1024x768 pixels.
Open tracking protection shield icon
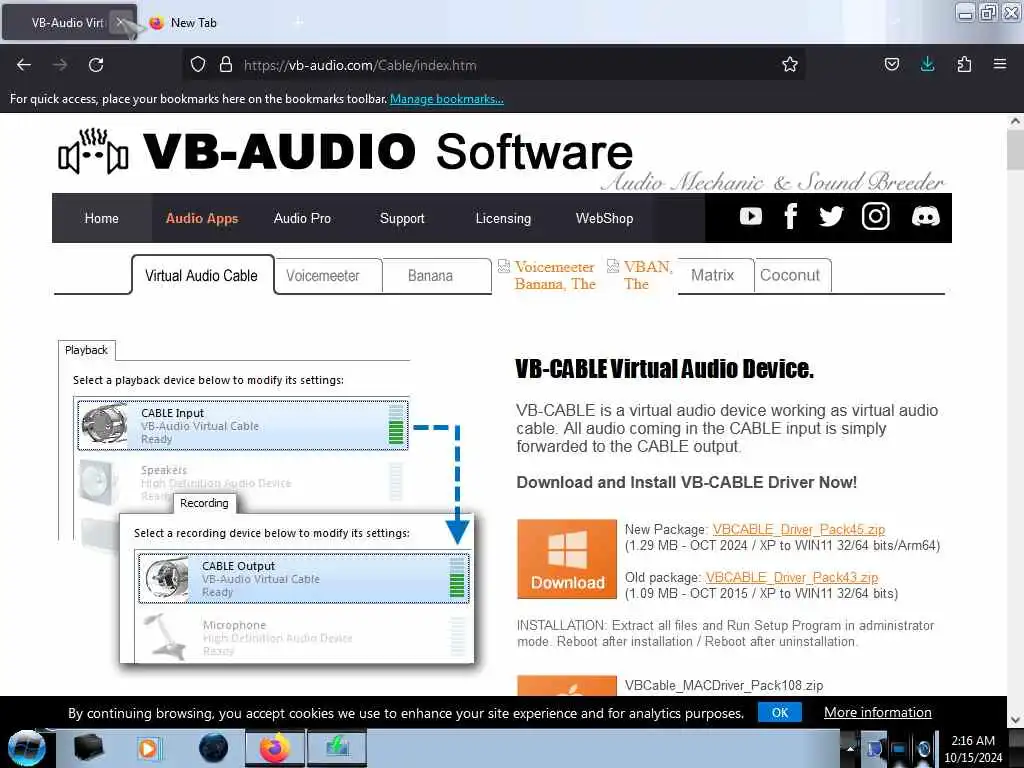198,65
